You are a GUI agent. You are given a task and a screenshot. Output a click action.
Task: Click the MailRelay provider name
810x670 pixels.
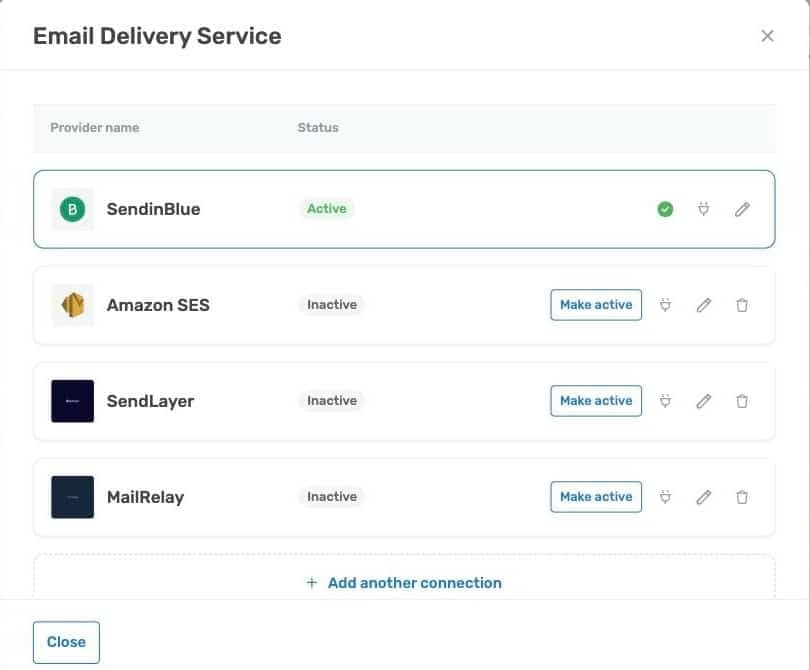point(145,497)
